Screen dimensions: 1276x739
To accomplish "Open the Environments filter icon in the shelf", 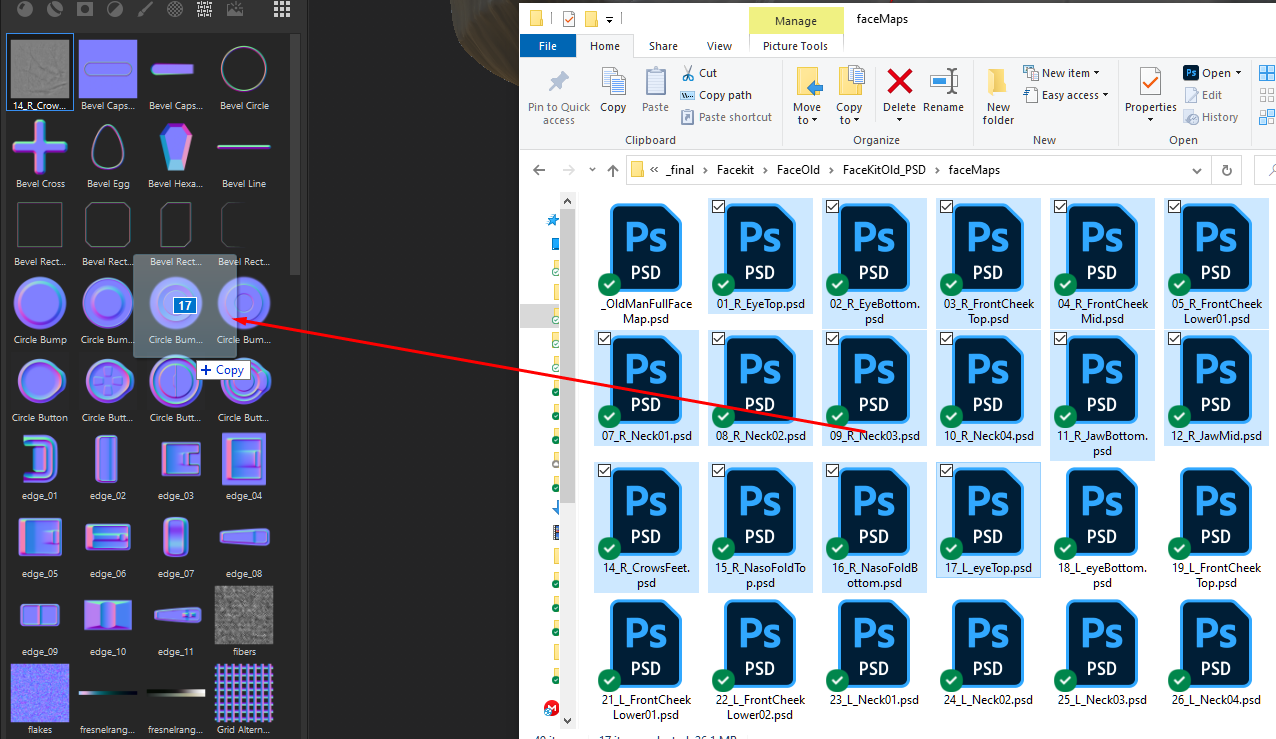I will tap(236, 9).
